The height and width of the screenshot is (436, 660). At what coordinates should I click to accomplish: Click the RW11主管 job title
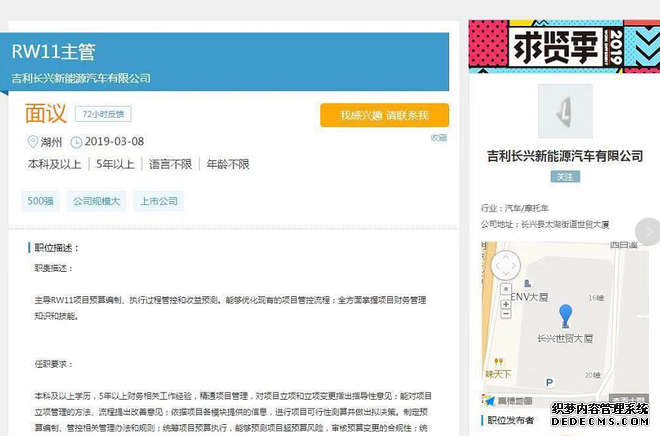(x=53, y=52)
